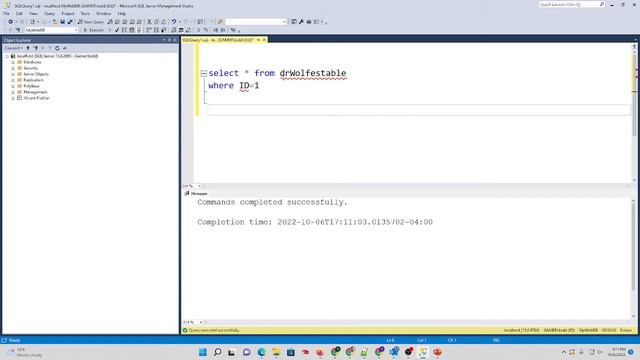
Task: Click the weather widget on taskbar
Action: point(25,353)
